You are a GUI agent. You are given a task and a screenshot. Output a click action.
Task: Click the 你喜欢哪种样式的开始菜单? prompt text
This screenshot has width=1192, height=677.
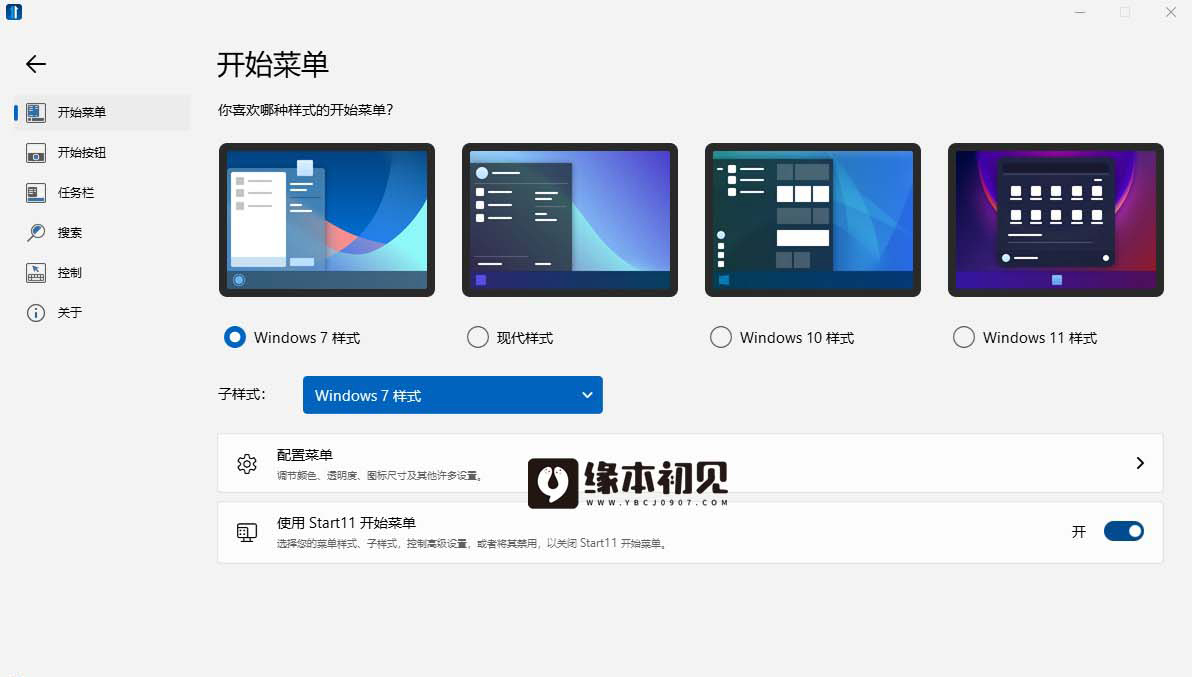306,110
